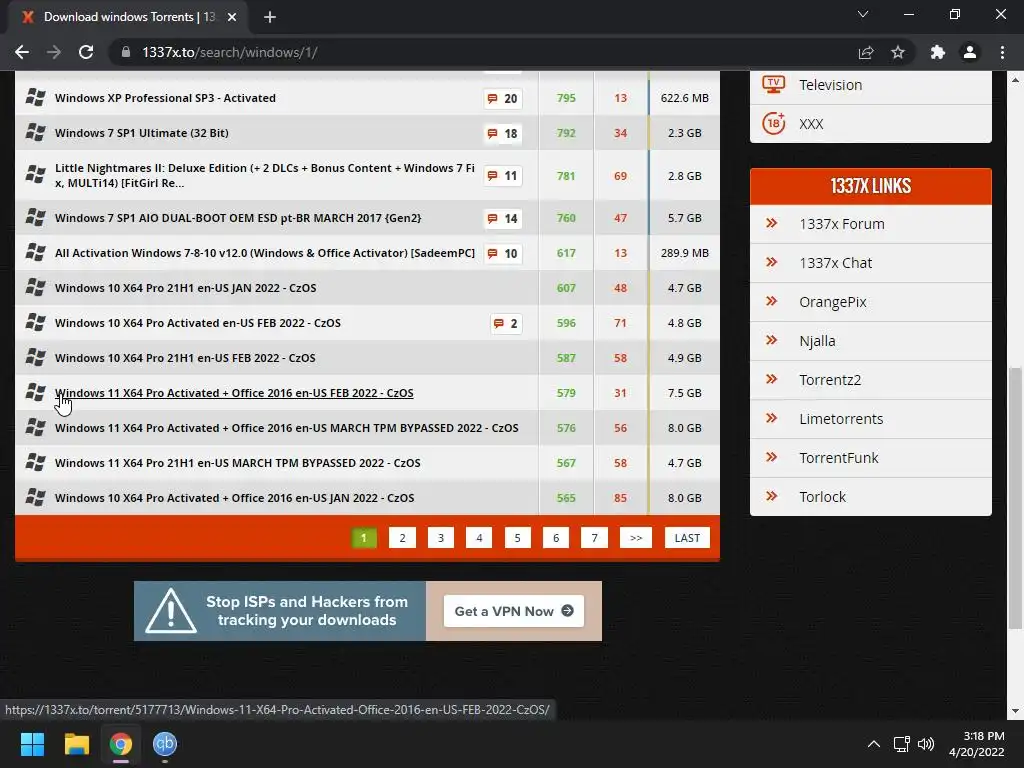Bookmark this page with the star icon

[x=898, y=52]
